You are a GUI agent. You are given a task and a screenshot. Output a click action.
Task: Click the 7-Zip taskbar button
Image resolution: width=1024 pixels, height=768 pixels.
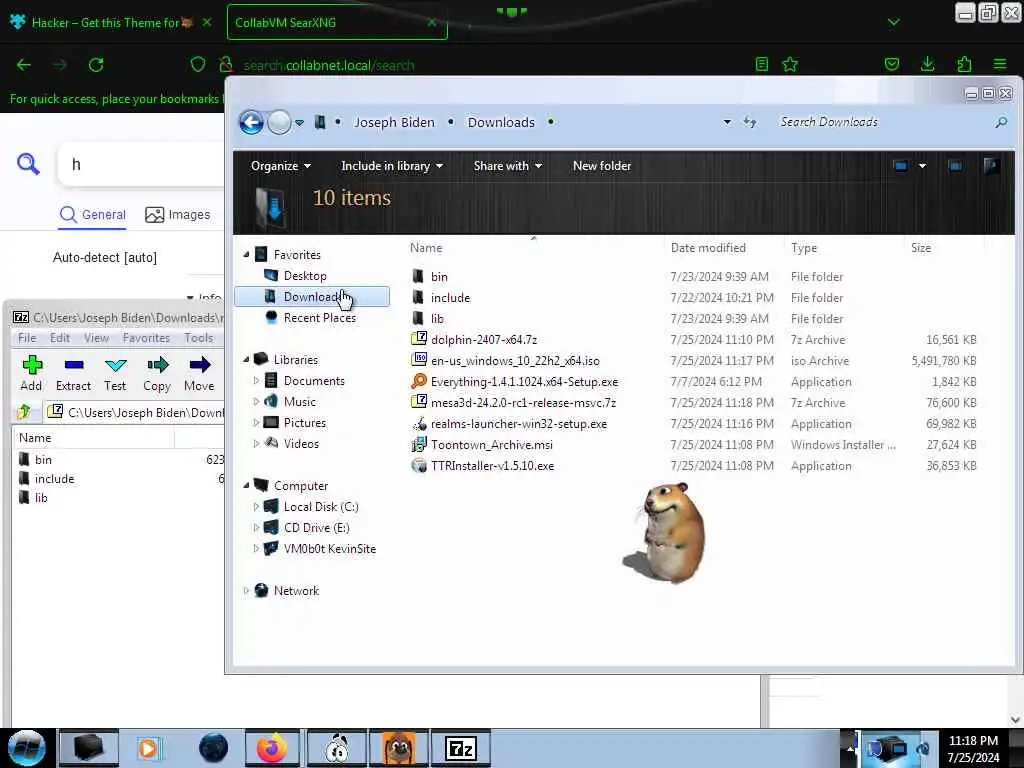coord(460,748)
